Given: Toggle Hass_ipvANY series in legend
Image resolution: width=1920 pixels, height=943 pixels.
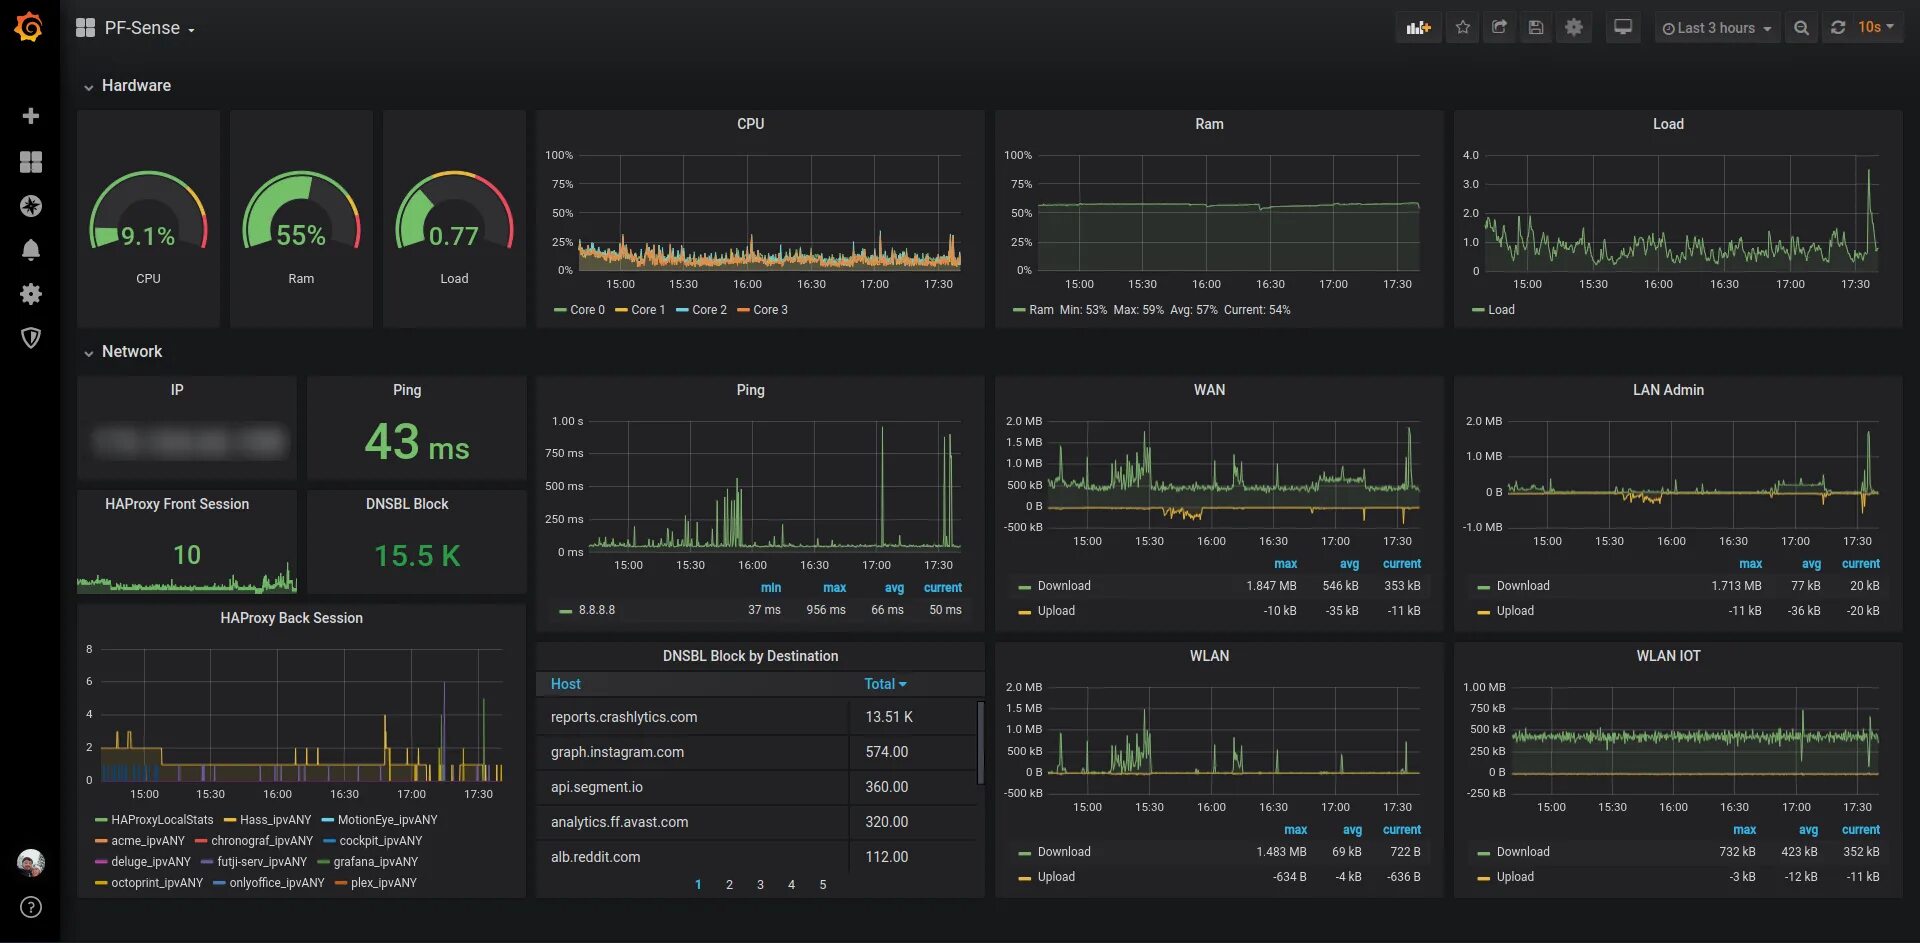Looking at the screenshot, I should coord(275,820).
